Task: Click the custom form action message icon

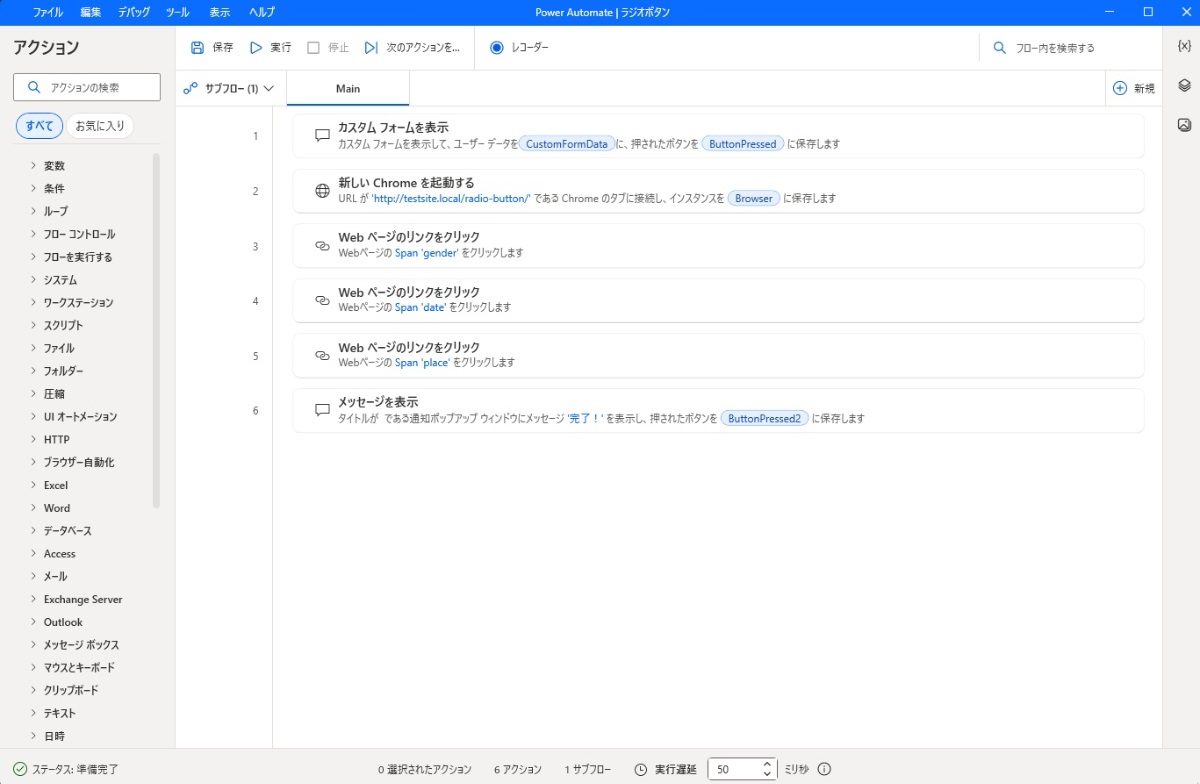Action: tap(322, 135)
